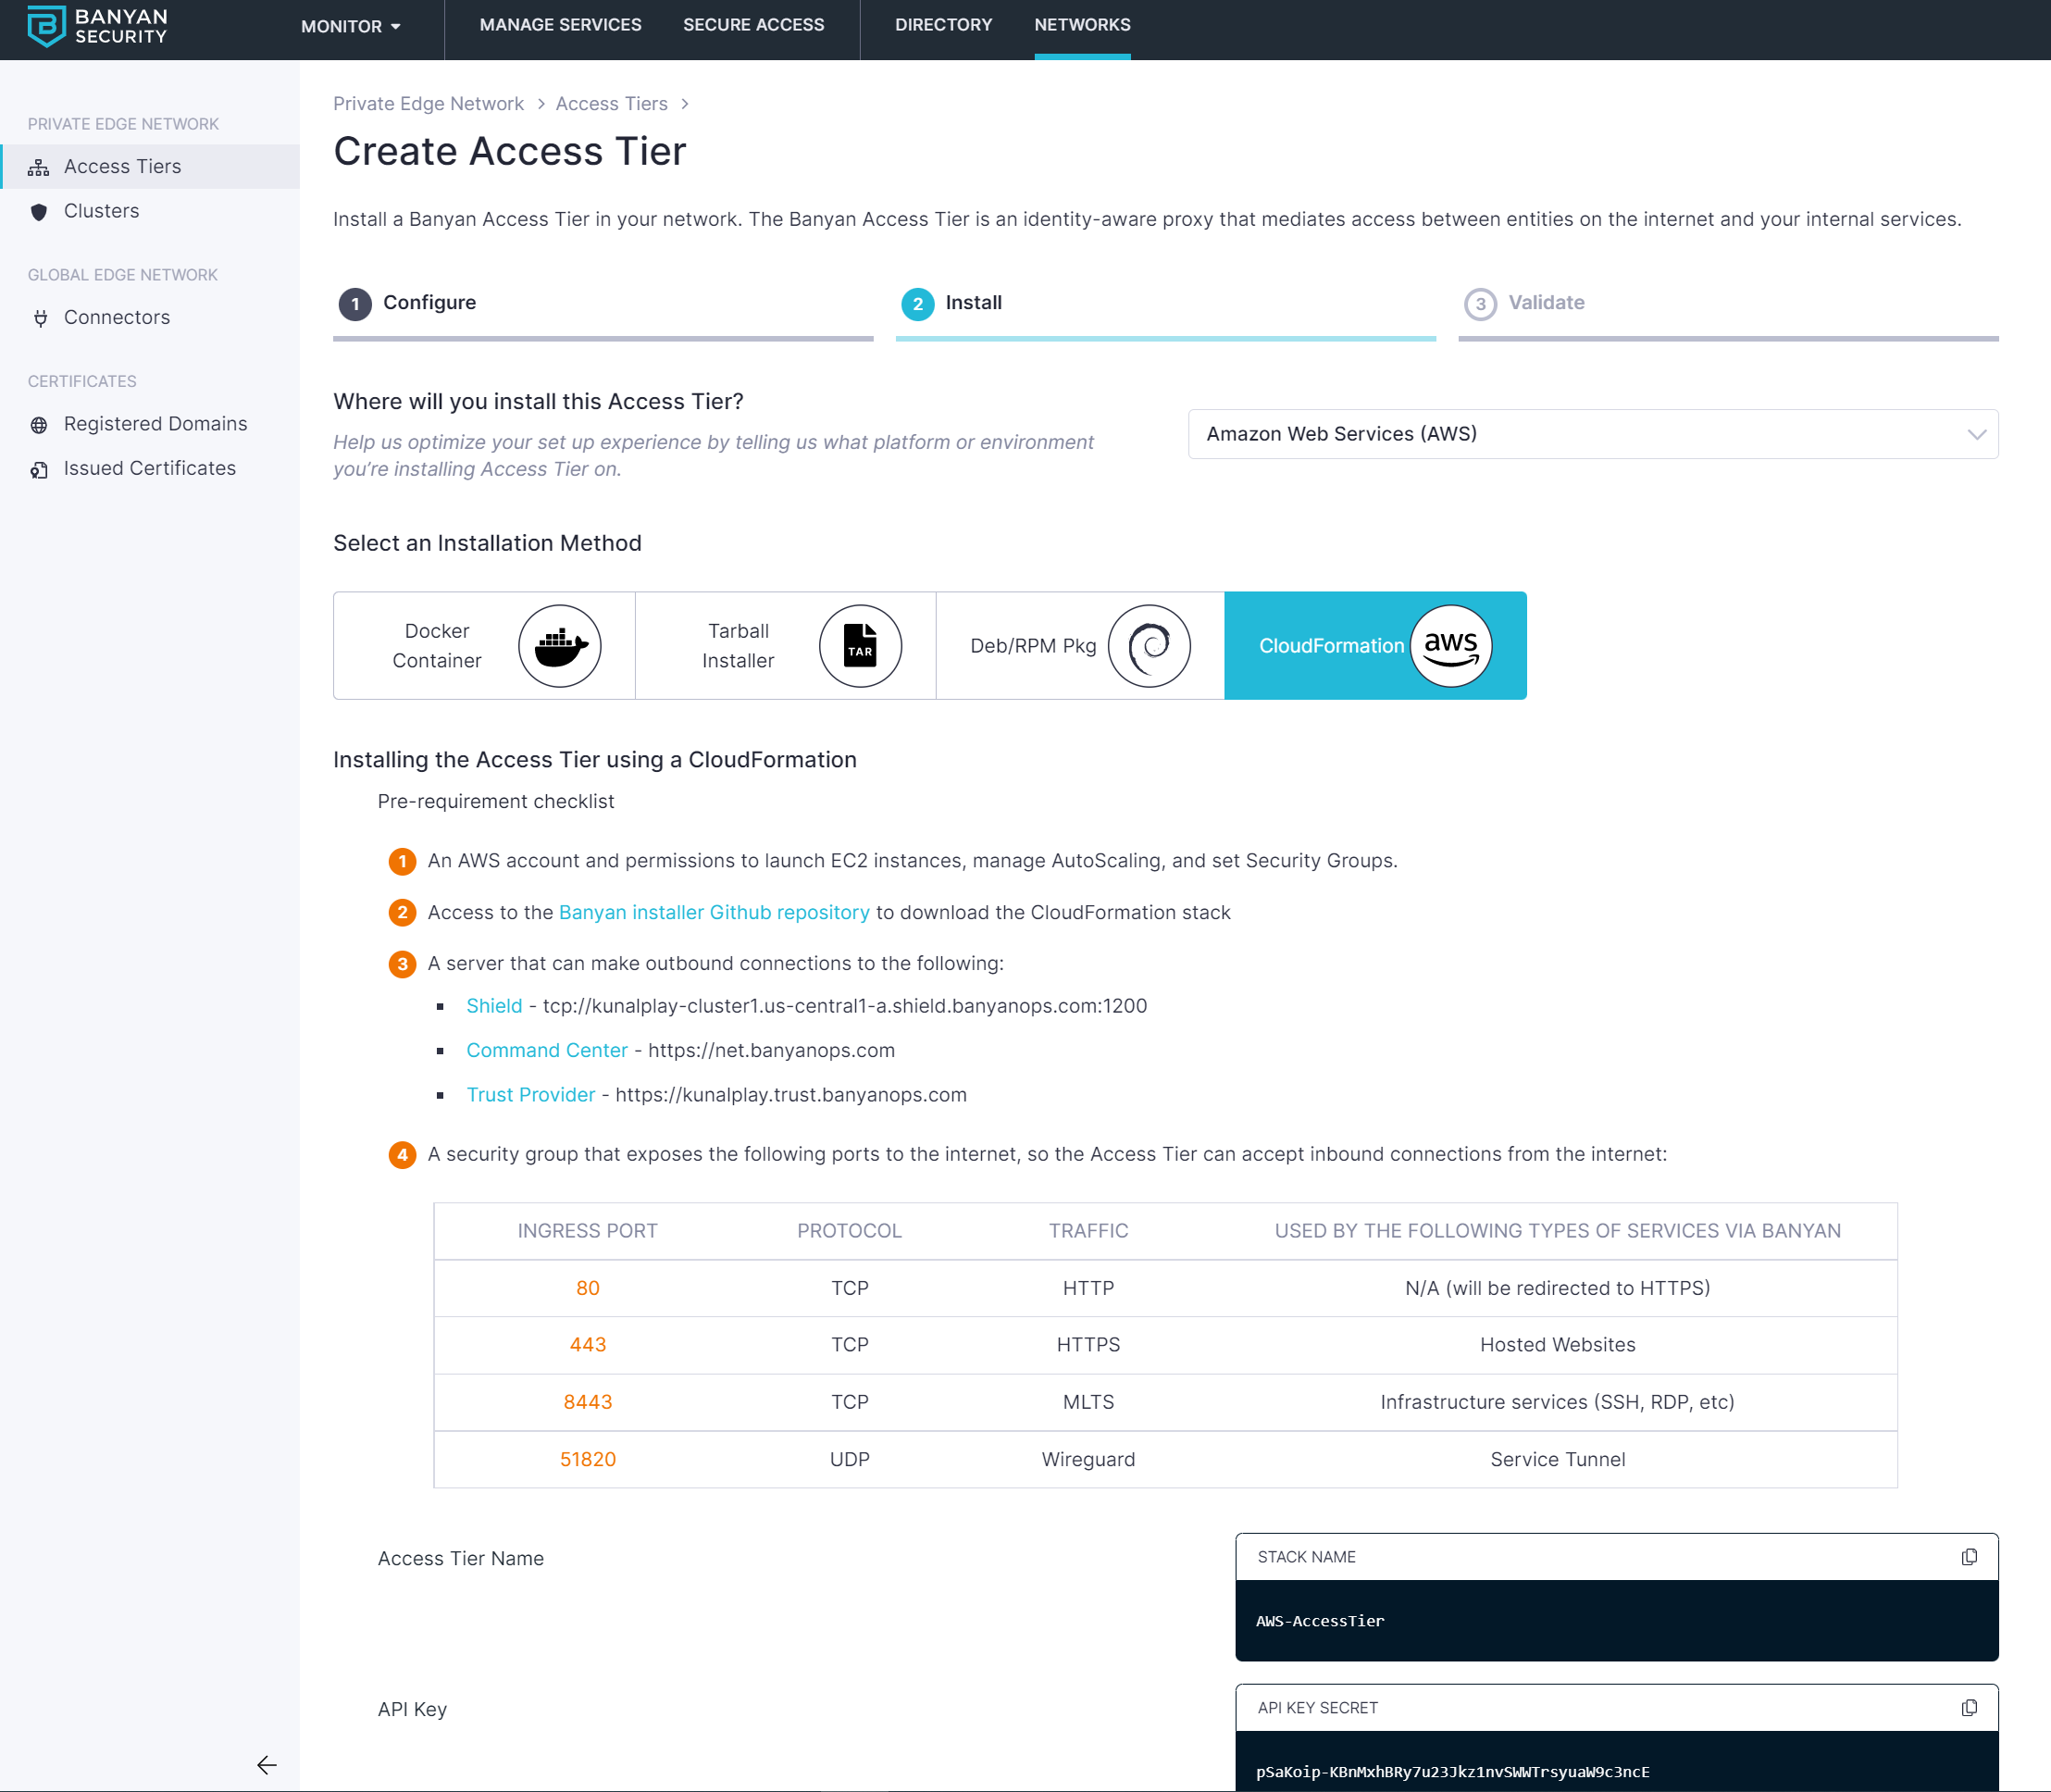Image resolution: width=2051 pixels, height=1792 pixels.
Task: Open Banyan installer Github repository link
Action: click(714, 912)
